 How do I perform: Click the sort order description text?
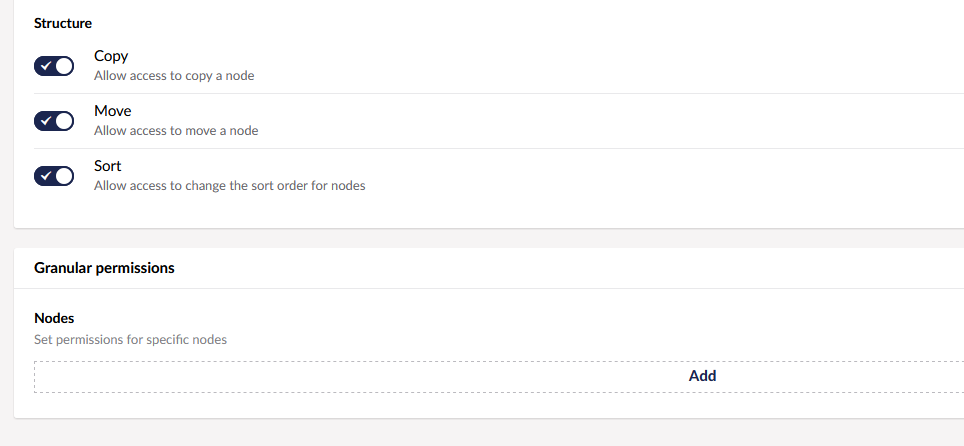[x=229, y=185]
